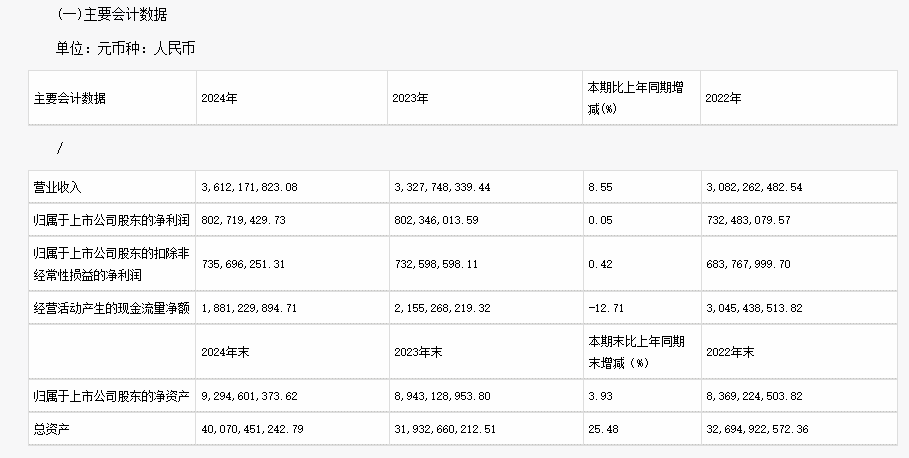Image resolution: width=909 pixels, height=458 pixels.
Task: Click the 2022年 column header
Action: [x=723, y=99]
